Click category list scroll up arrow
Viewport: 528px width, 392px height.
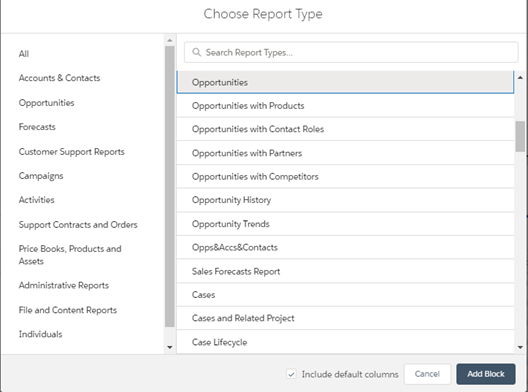click(x=170, y=40)
